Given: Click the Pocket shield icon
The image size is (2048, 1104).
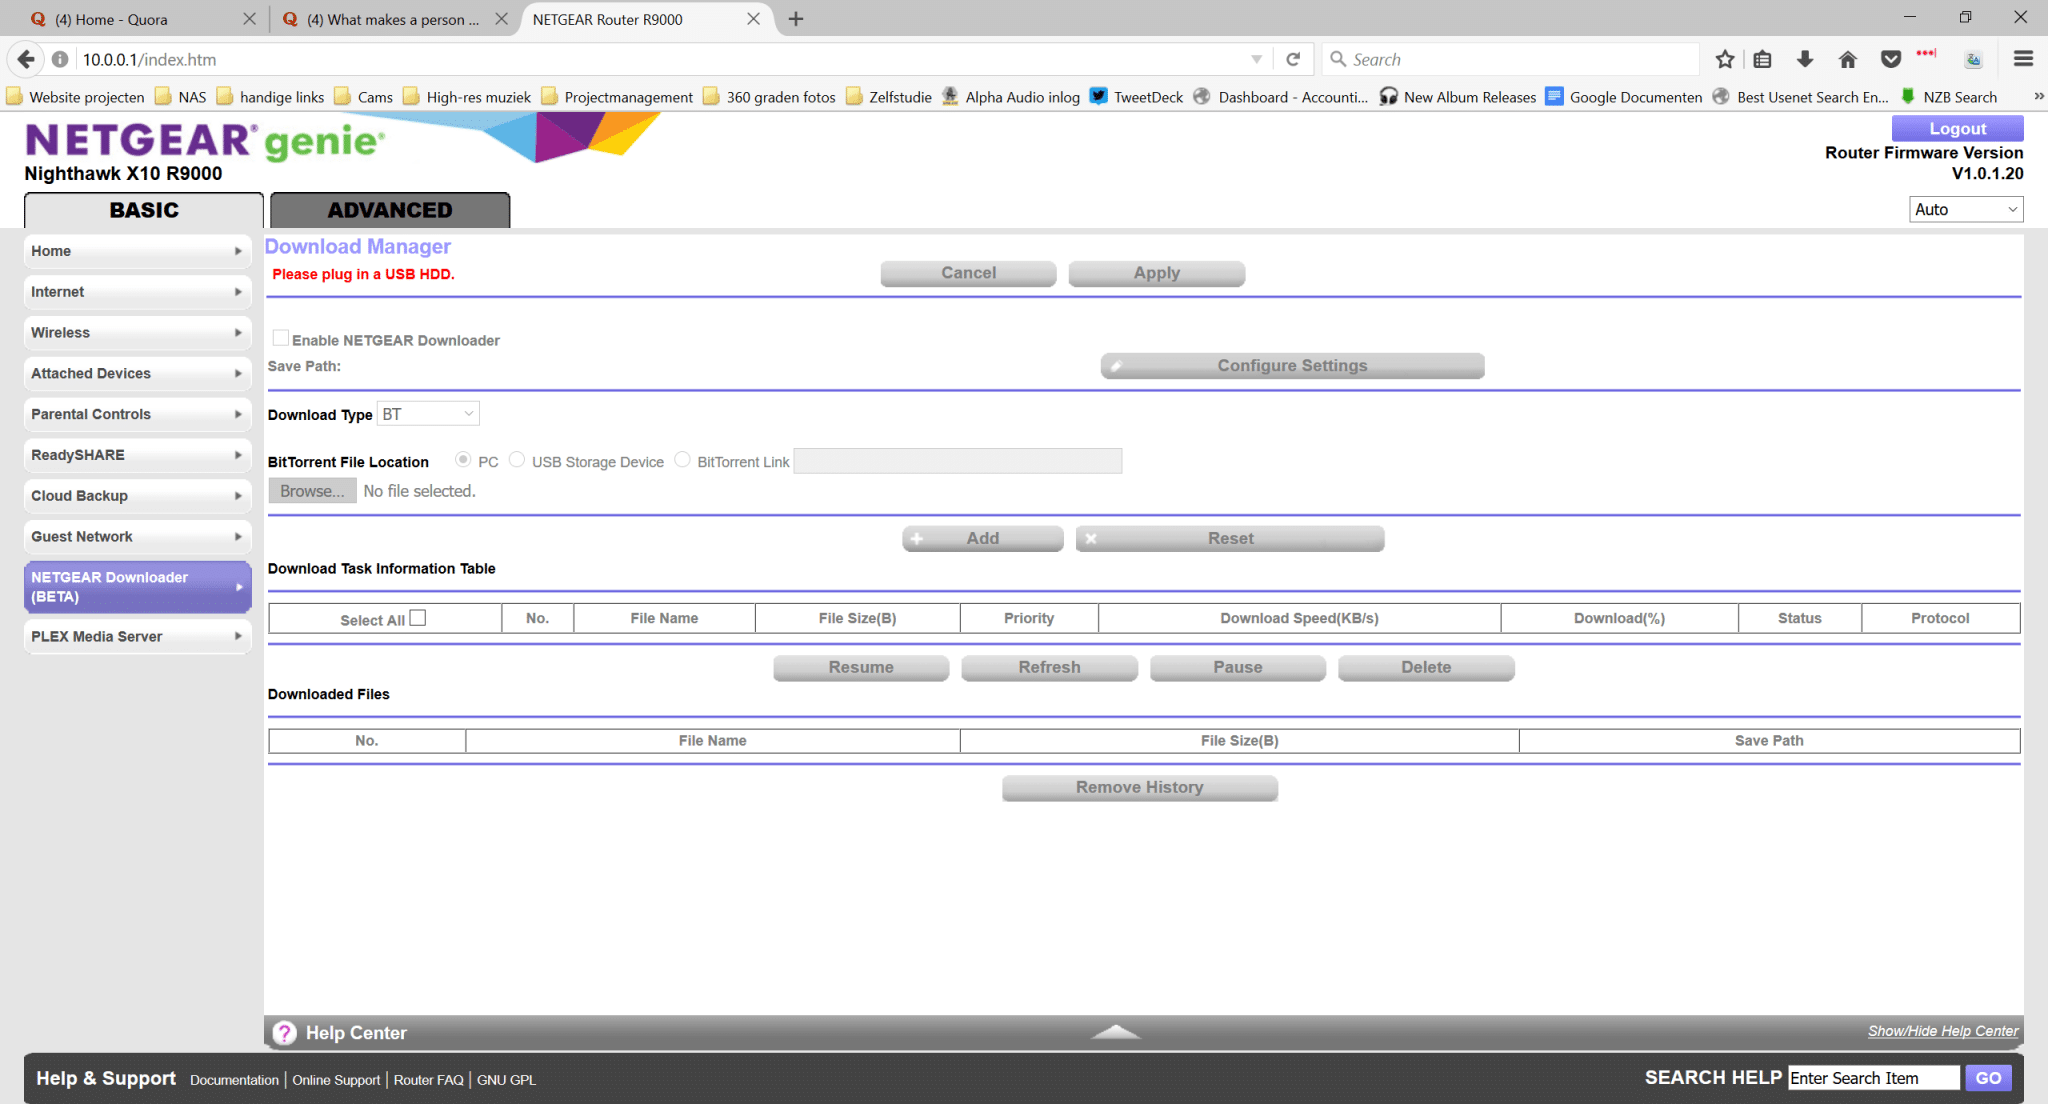Looking at the screenshot, I should [1890, 59].
